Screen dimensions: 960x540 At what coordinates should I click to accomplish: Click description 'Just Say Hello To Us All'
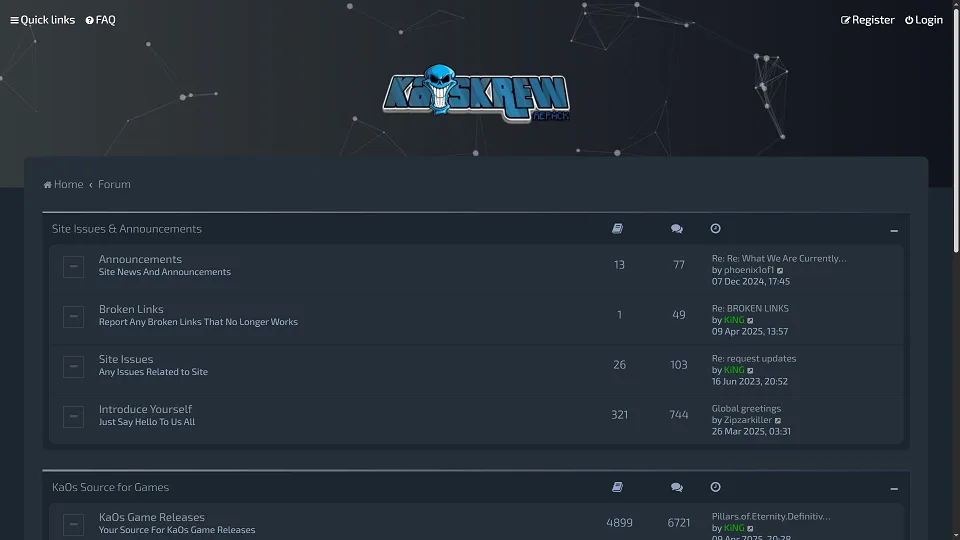coord(147,422)
